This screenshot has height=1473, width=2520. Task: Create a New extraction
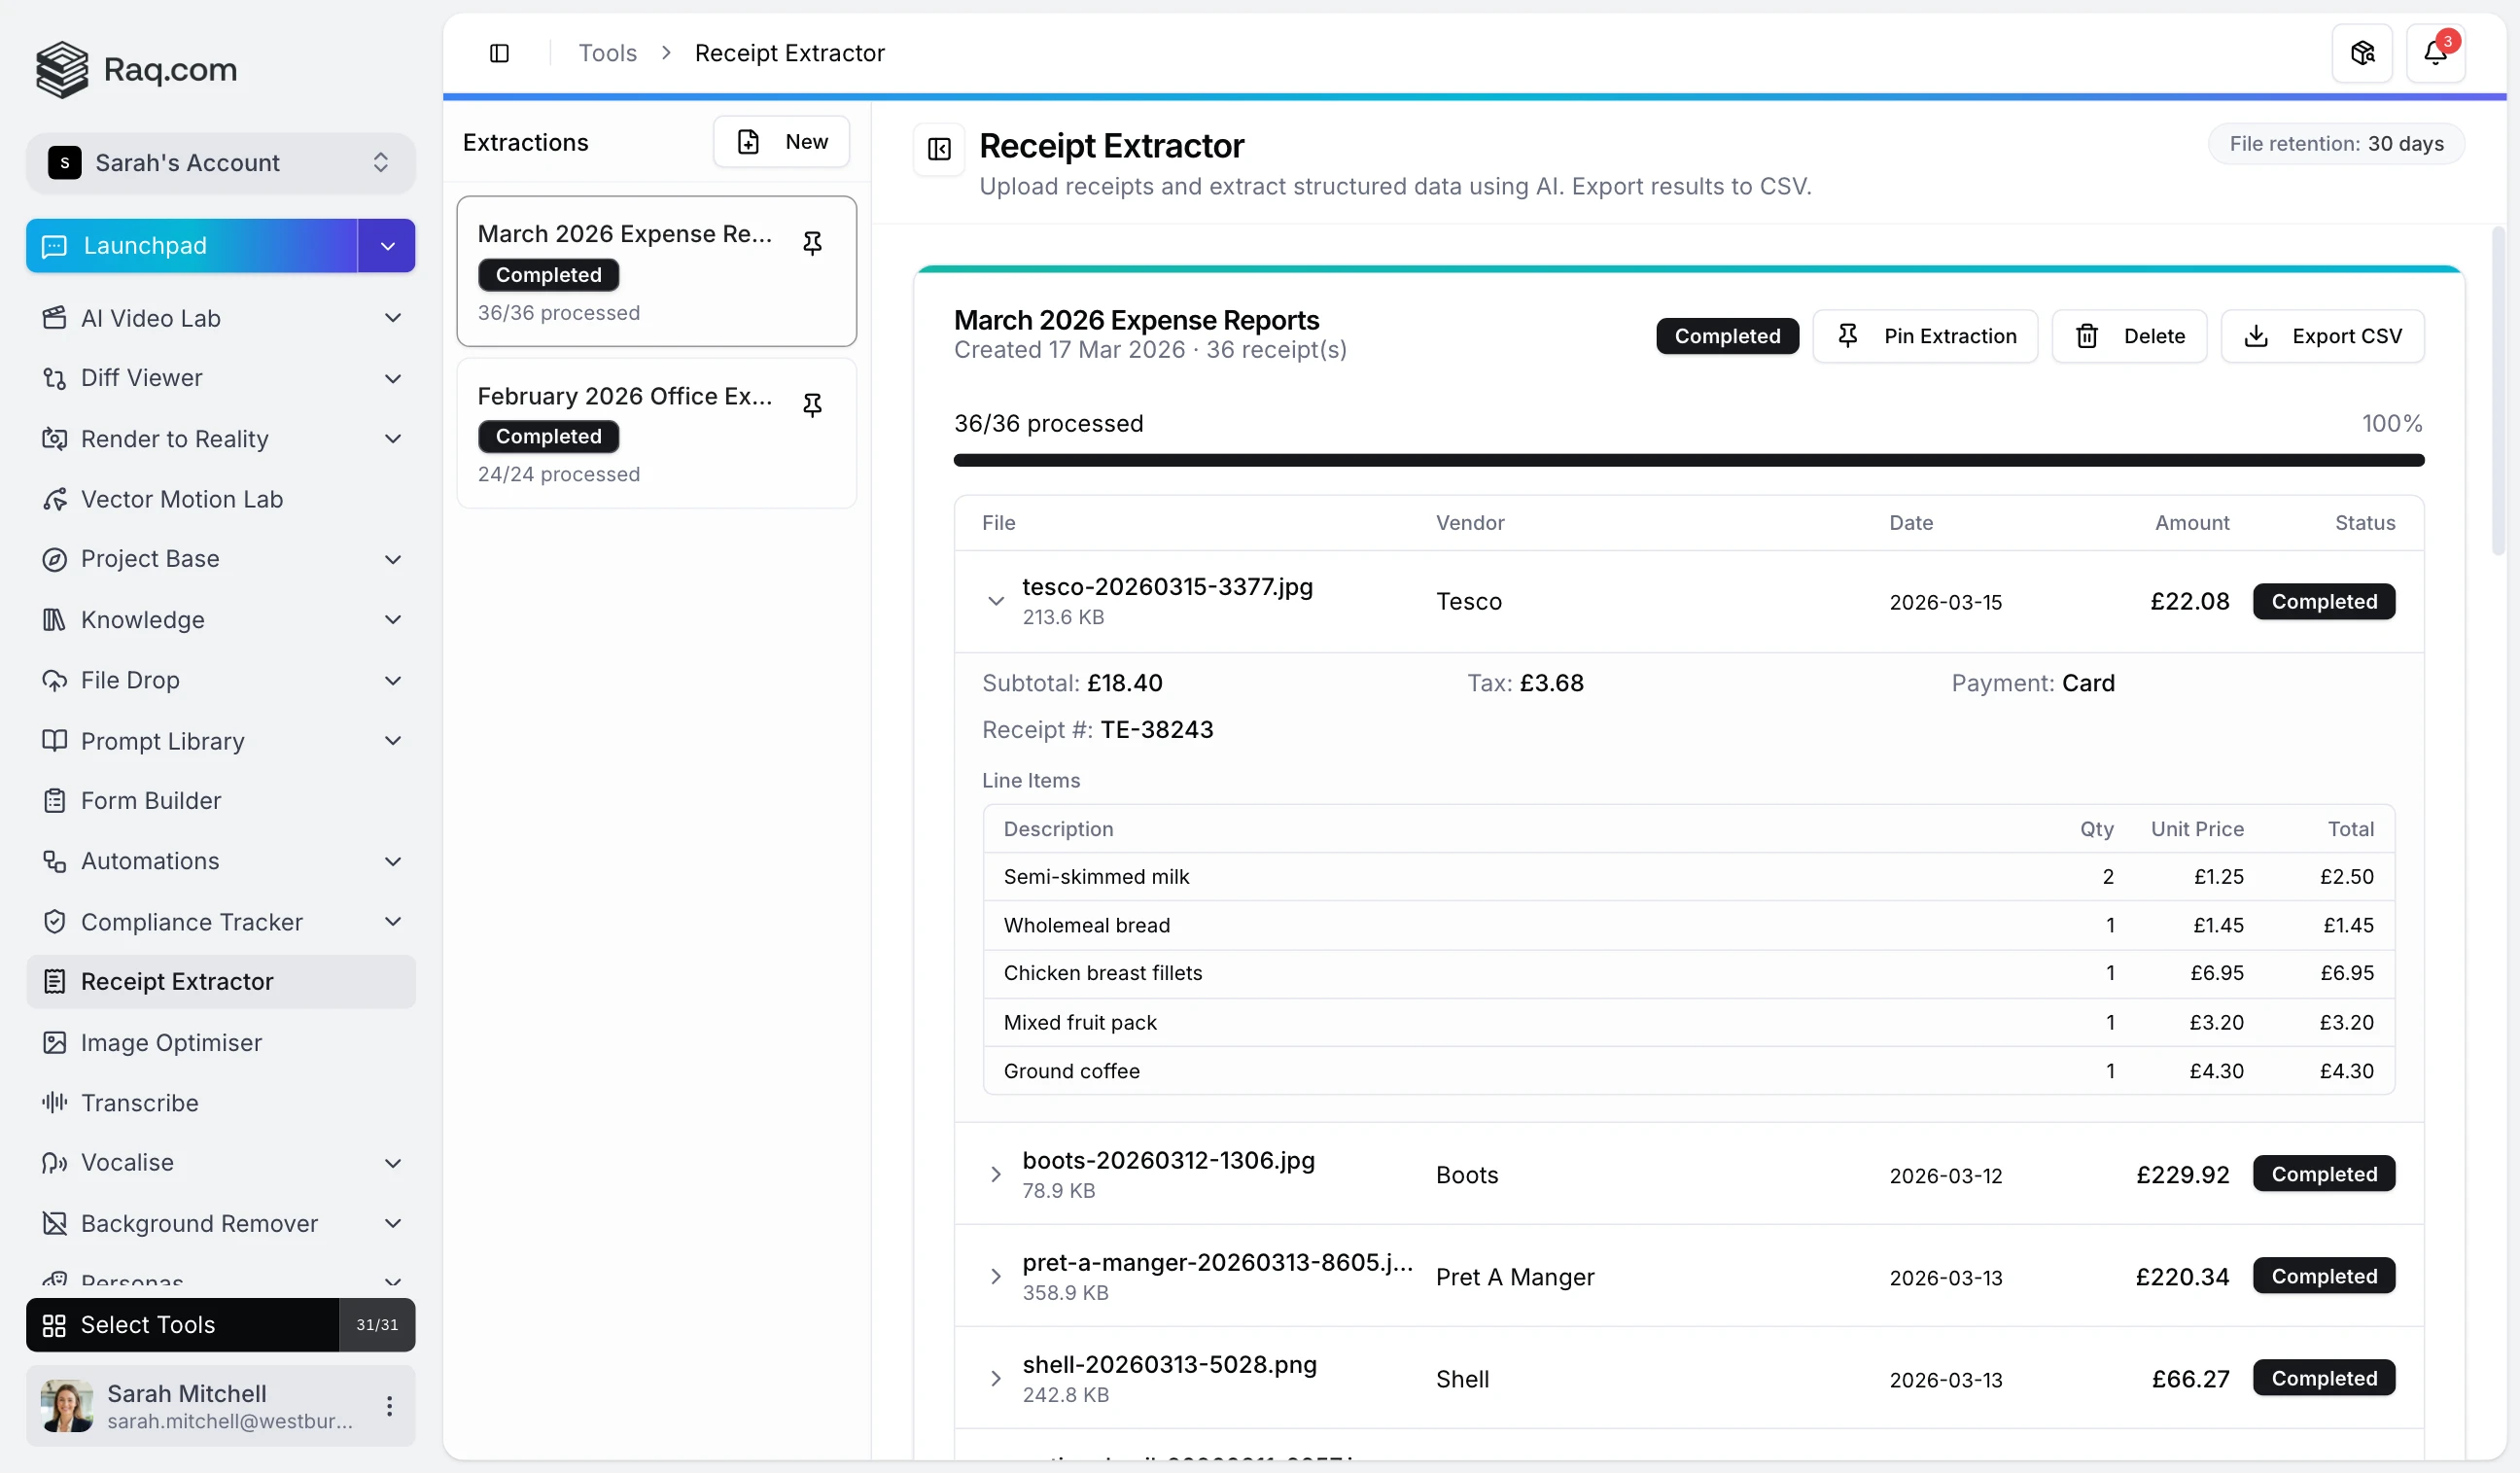pos(782,141)
